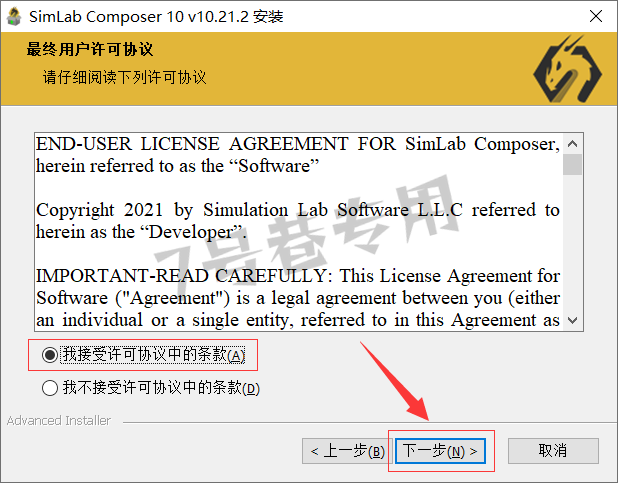Viewport: 618px width, 483px height.
Task: Close the SimLab Composer installer window
Action: 596,16
